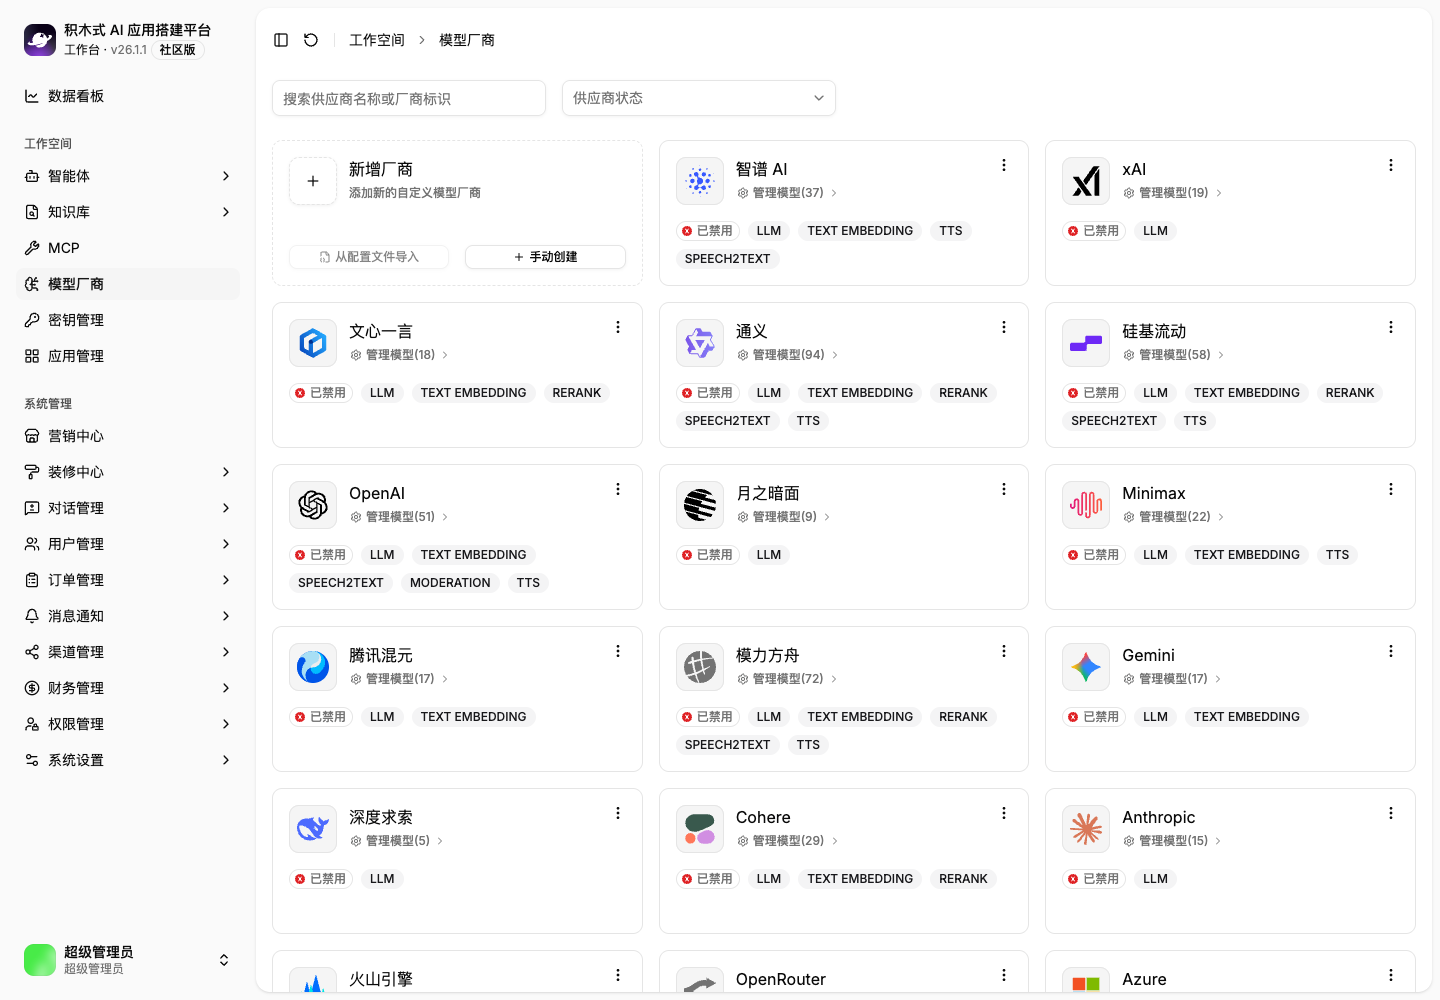Click the 智能体 robot icon
The width and height of the screenshot is (1440, 1000).
coord(32,176)
